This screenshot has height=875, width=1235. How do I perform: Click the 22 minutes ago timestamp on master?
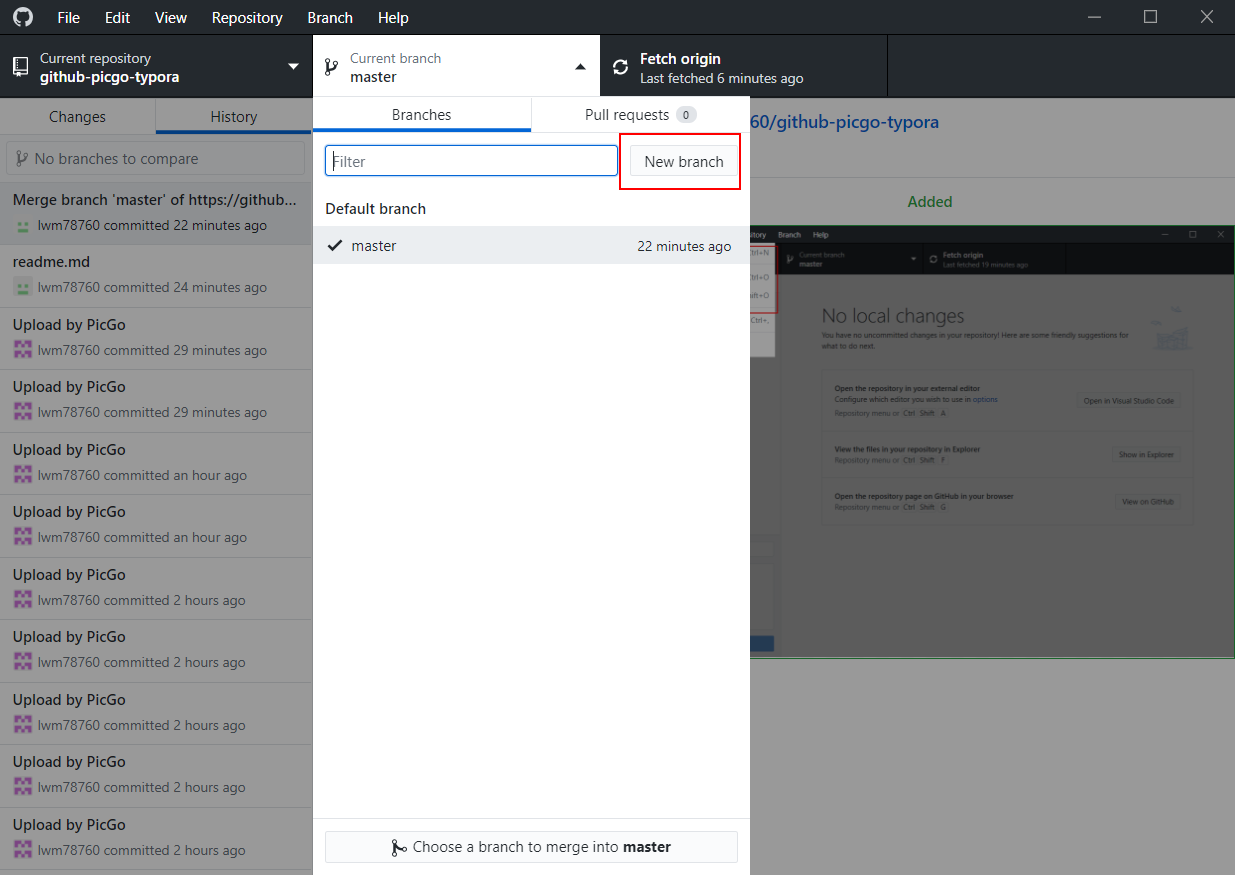point(684,246)
